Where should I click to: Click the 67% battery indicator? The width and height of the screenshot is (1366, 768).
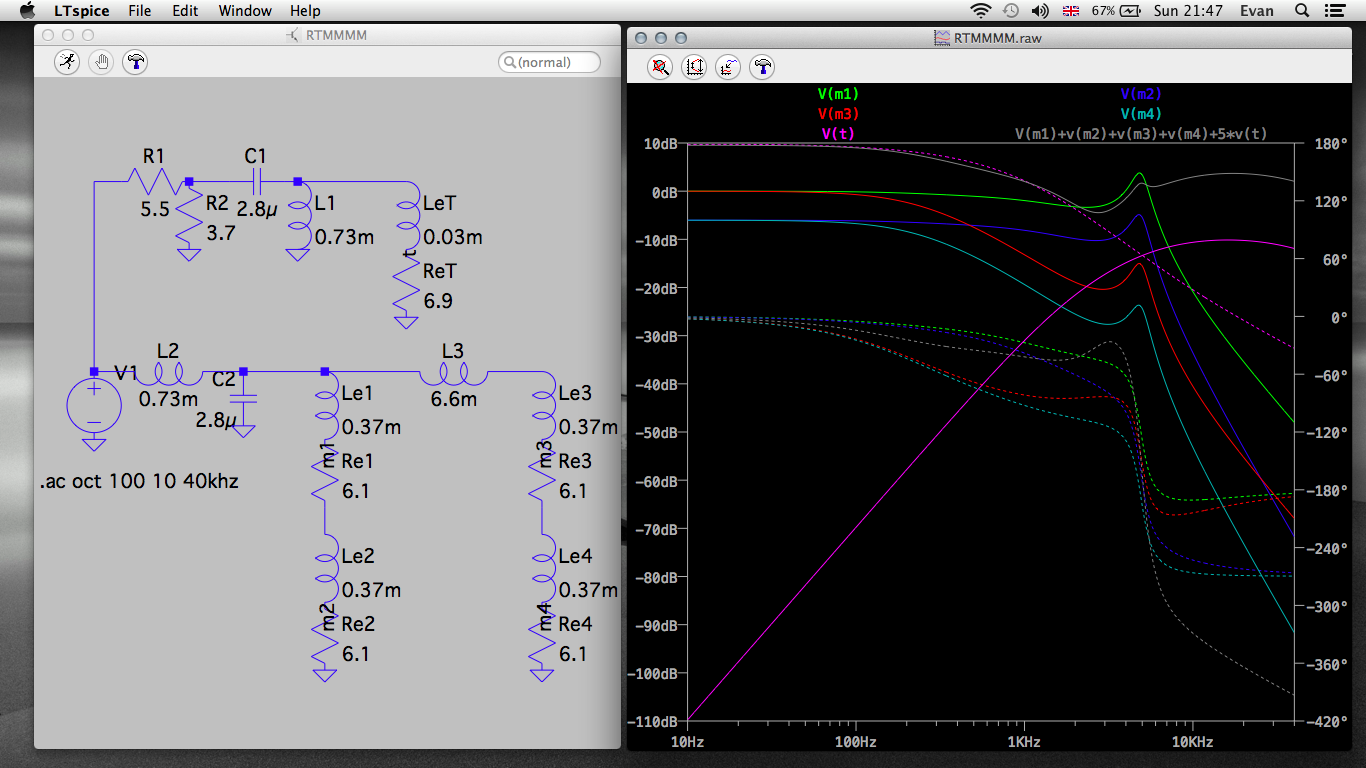pos(1115,11)
